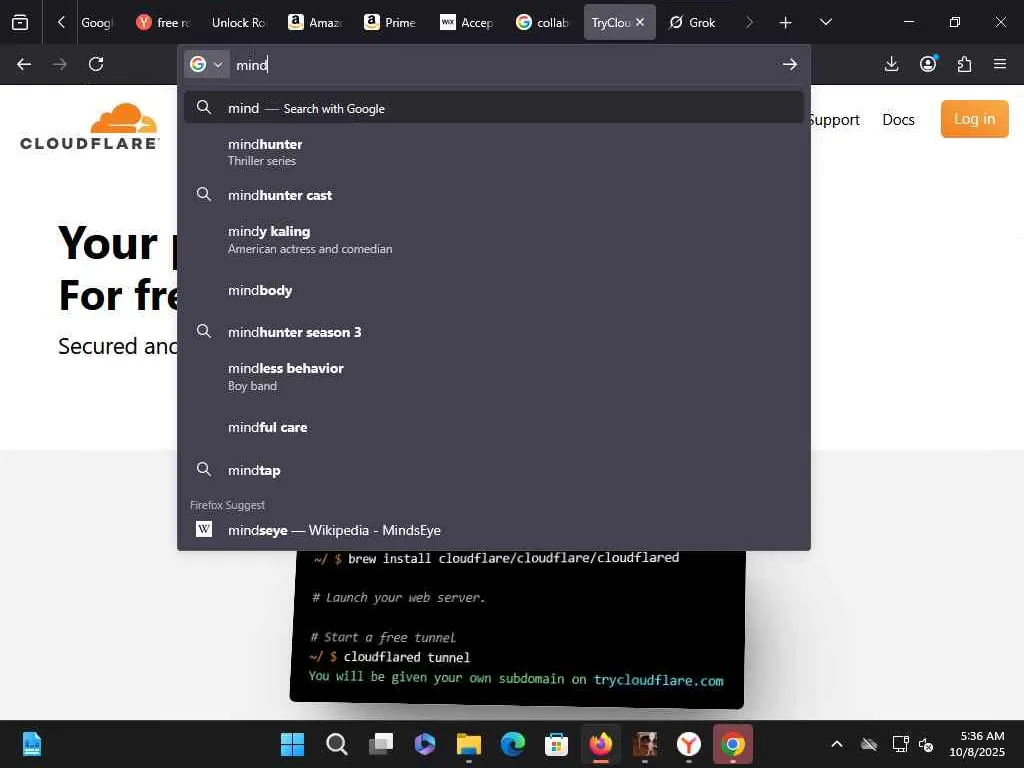
Task: Open the list all tabs dropdown
Action: click(825, 22)
